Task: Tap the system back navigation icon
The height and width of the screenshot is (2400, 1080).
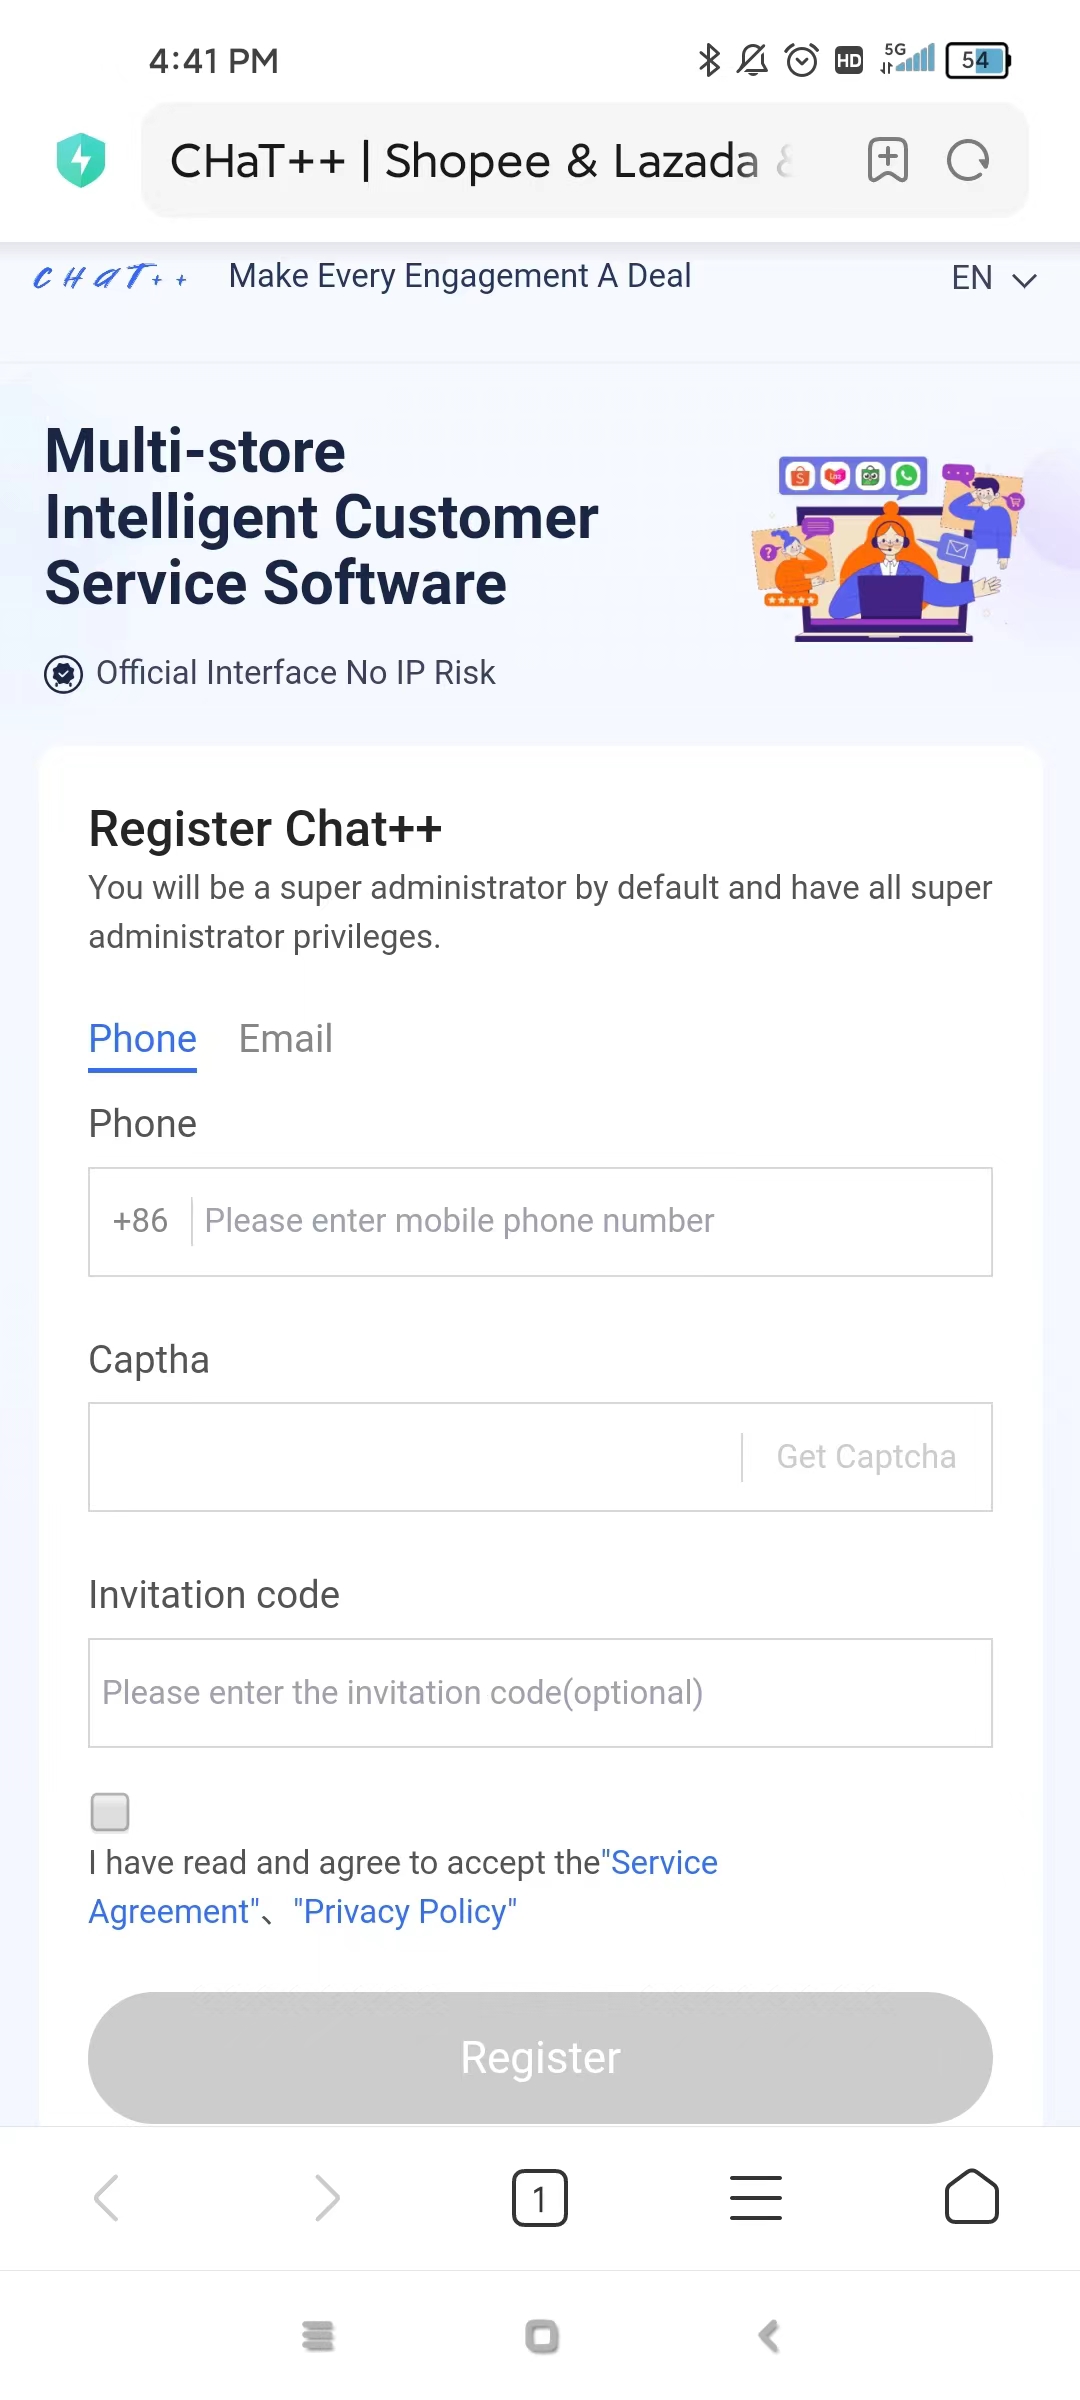Action: pyautogui.click(x=768, y=2337)
